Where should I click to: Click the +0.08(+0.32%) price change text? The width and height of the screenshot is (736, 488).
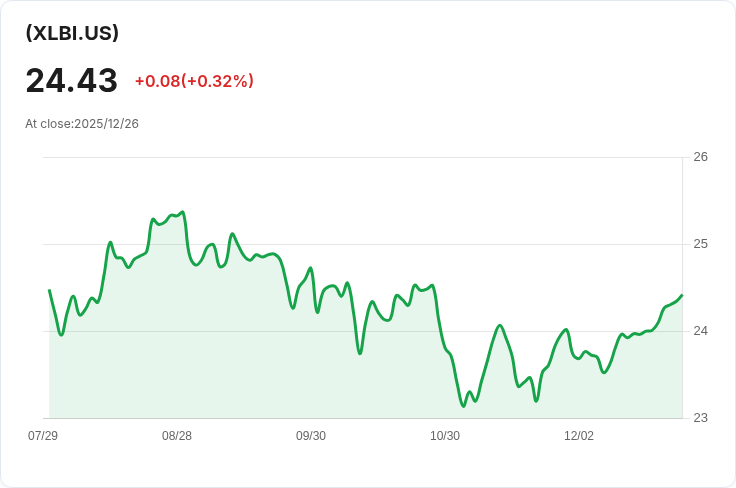194,81
